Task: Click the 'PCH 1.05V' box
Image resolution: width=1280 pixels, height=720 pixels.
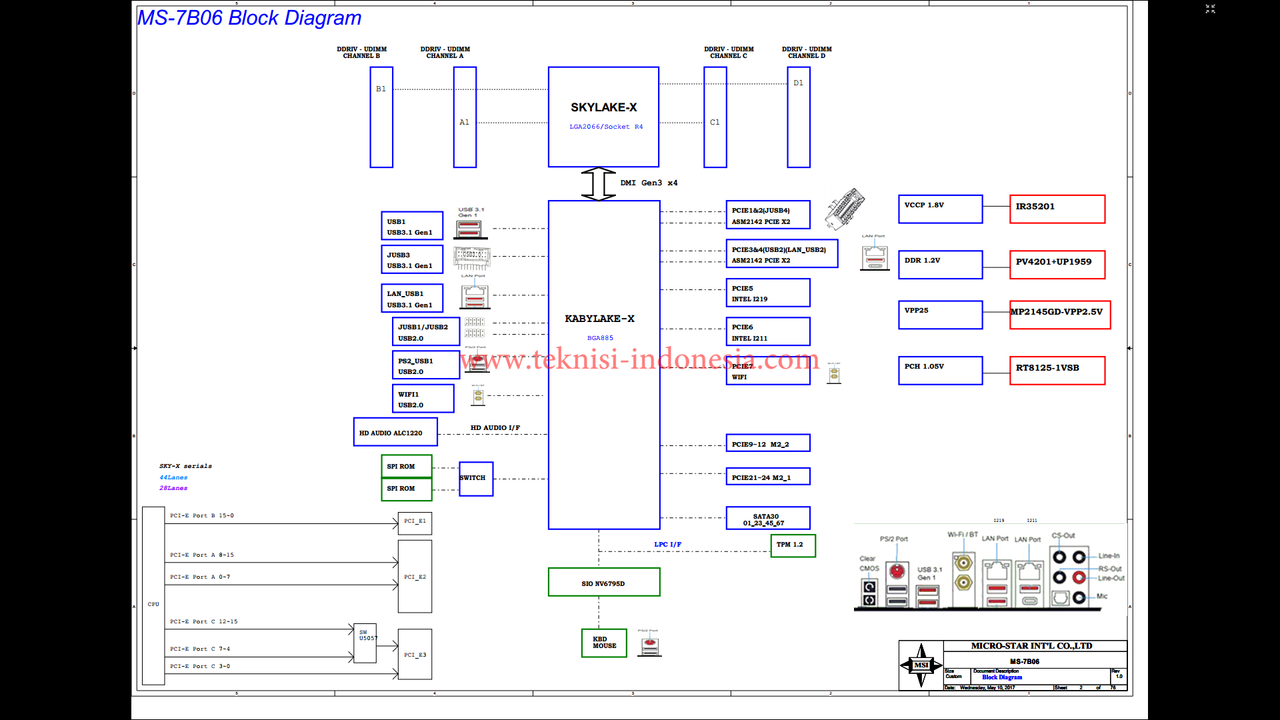Action: [x=940, y=371]
